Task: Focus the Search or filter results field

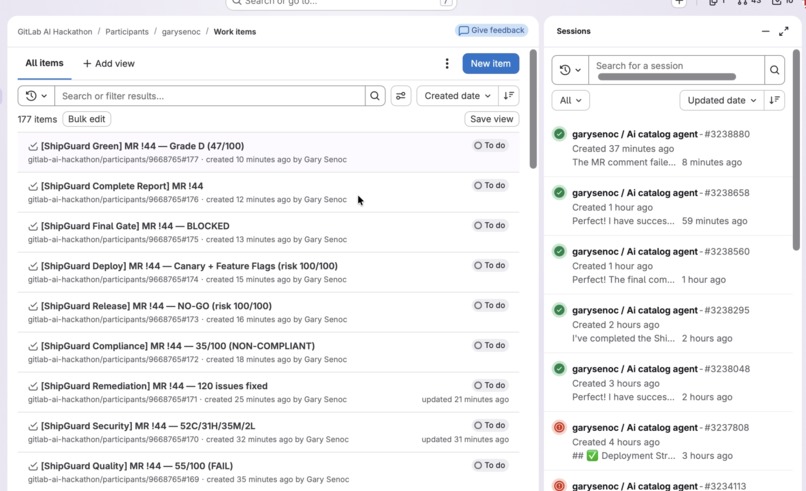Action: 210,96
